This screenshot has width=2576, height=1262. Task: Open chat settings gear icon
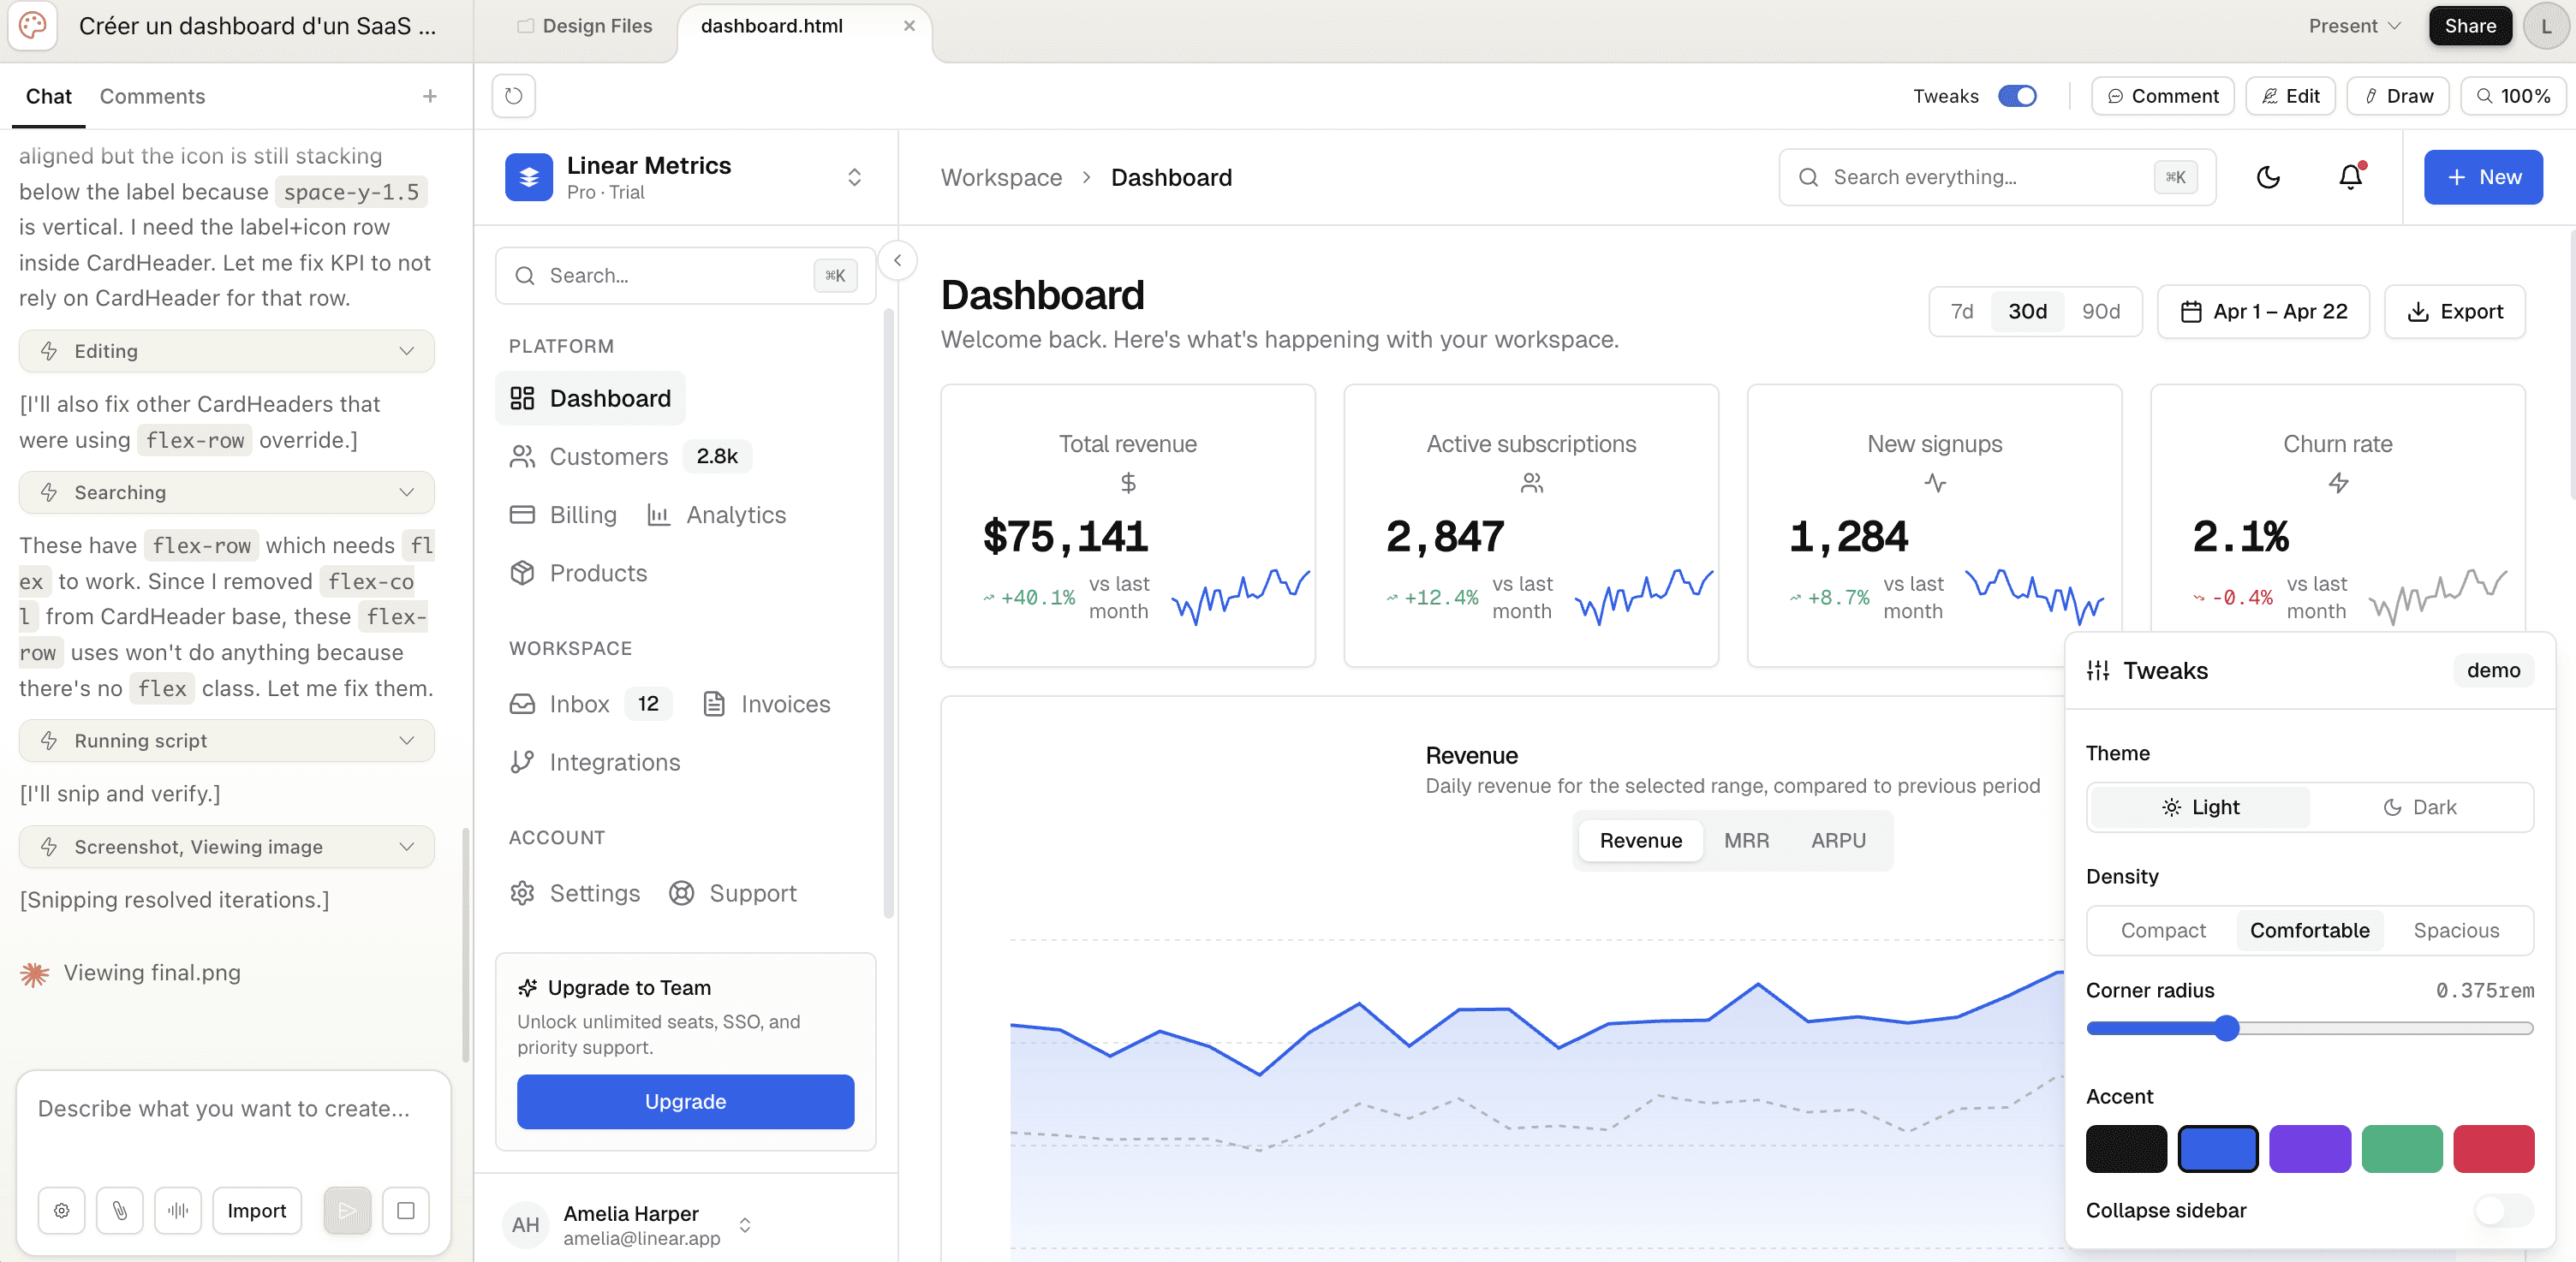pos(62,1211)
